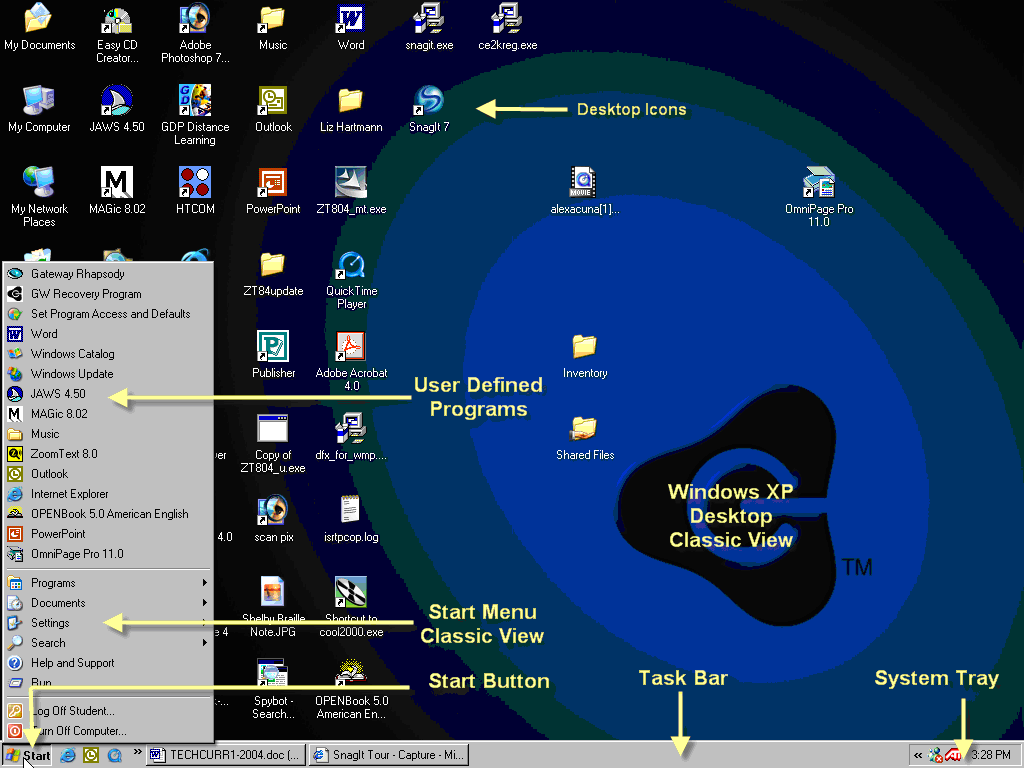Click the Start button
The image size is (1024, 768).
point(27,756)
